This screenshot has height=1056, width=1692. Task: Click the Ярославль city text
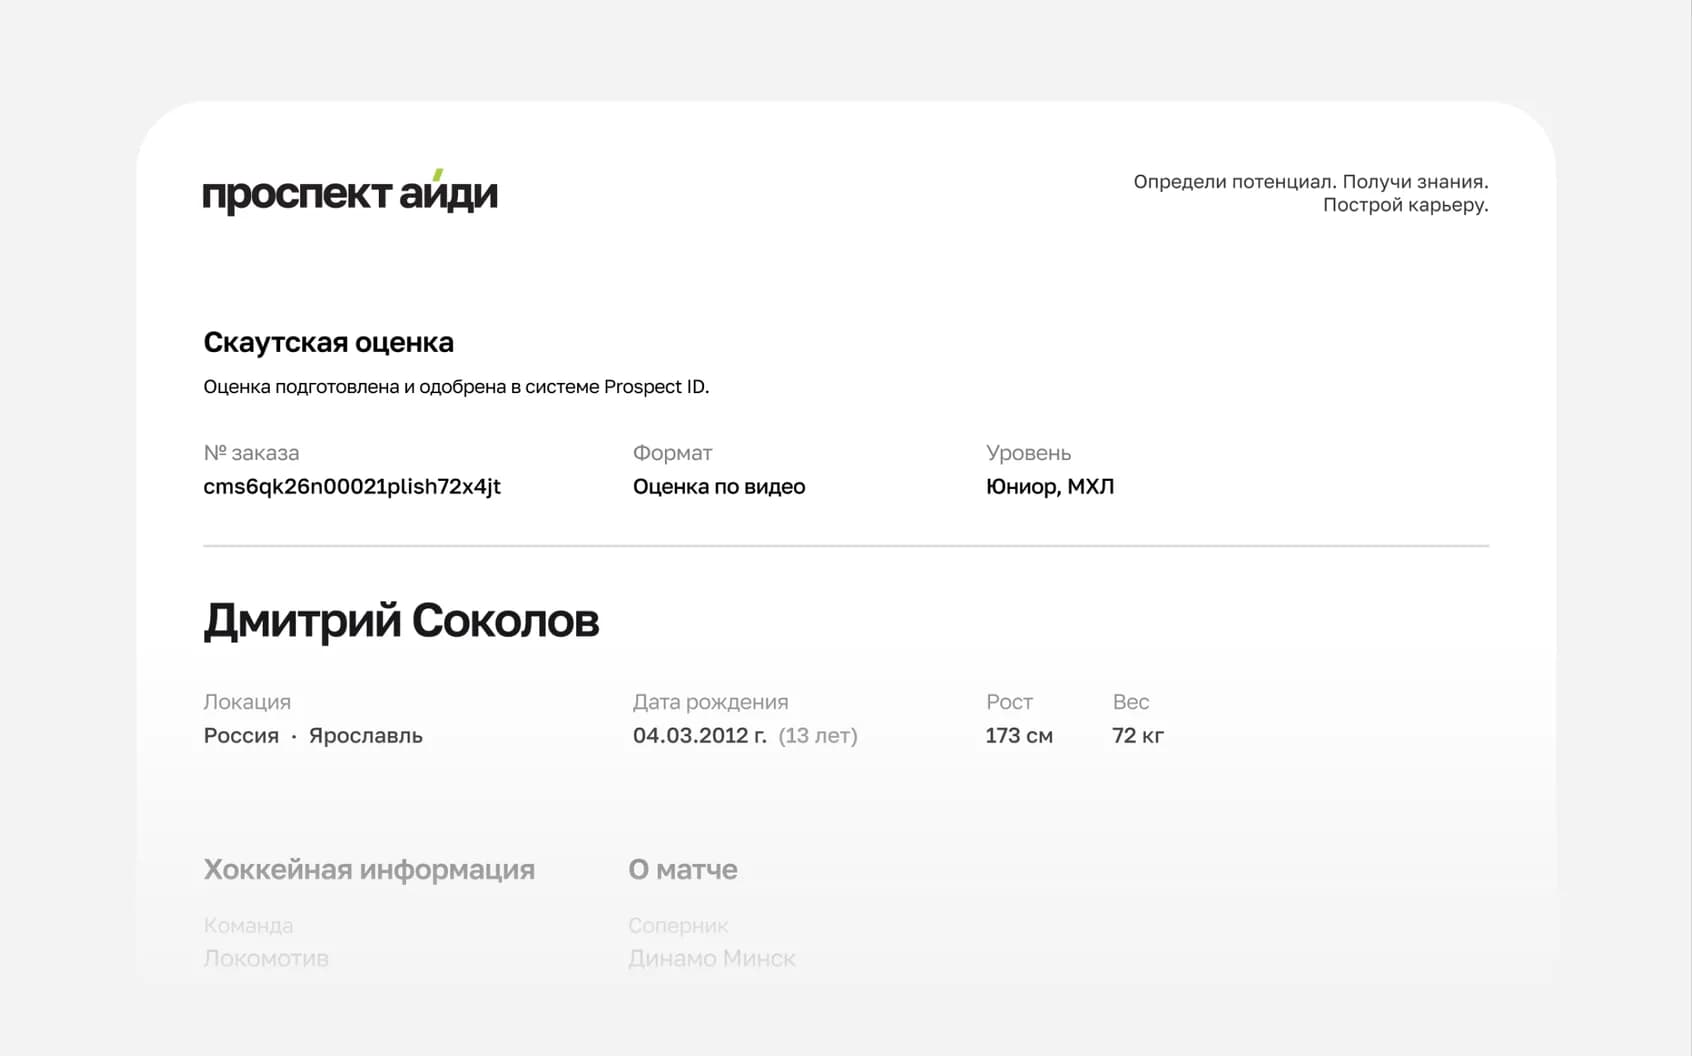point(366,736)
